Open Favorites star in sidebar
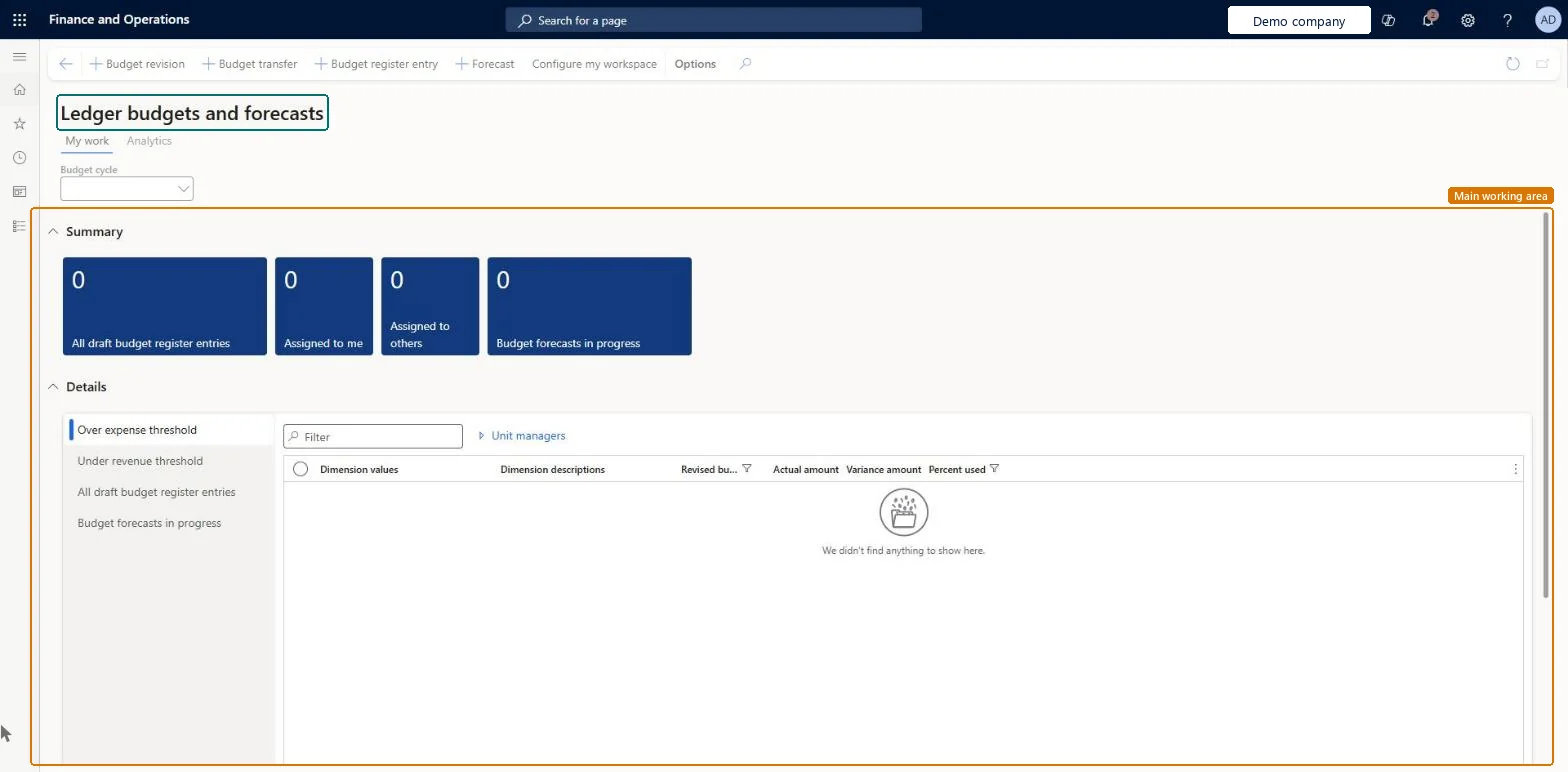 pos(19,124)
